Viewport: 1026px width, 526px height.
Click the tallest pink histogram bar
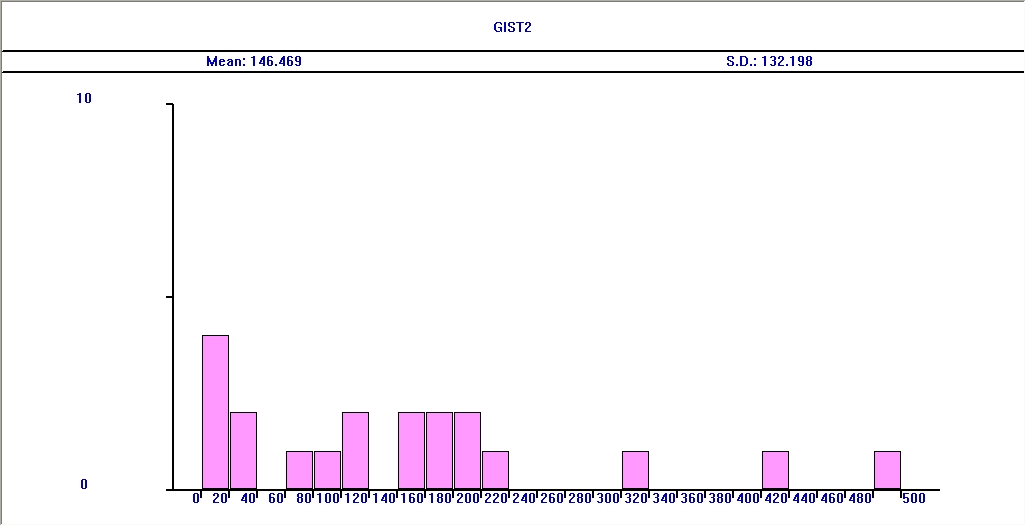[x=216, y=412]
